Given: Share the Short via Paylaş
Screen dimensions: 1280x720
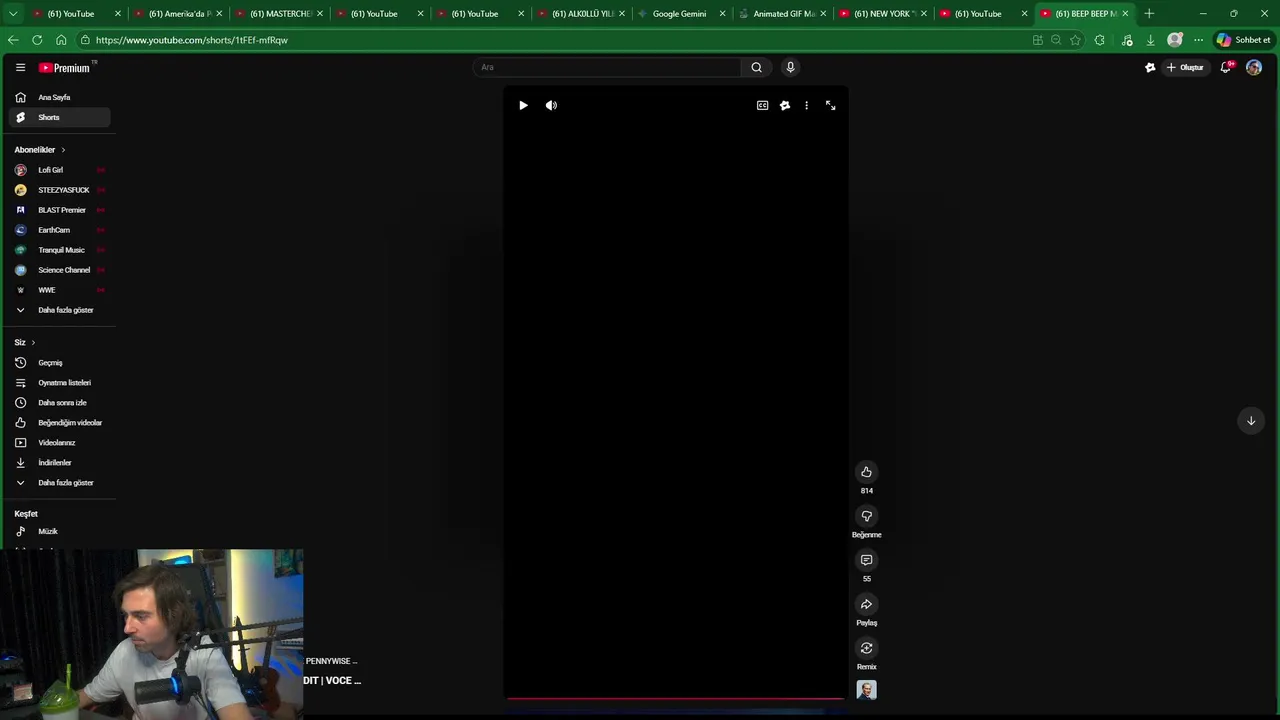Looking at the screenshot, I should pyautogui.click(x=867, y=604).
